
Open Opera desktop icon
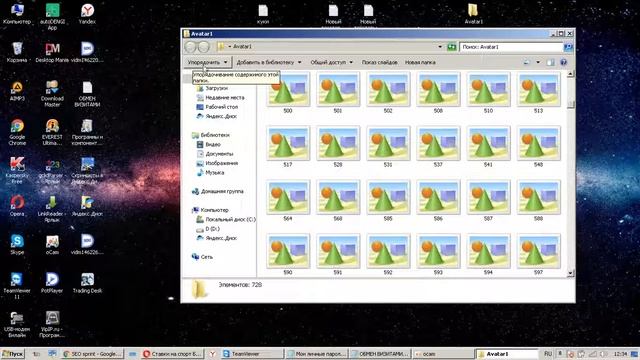point(17,206)
